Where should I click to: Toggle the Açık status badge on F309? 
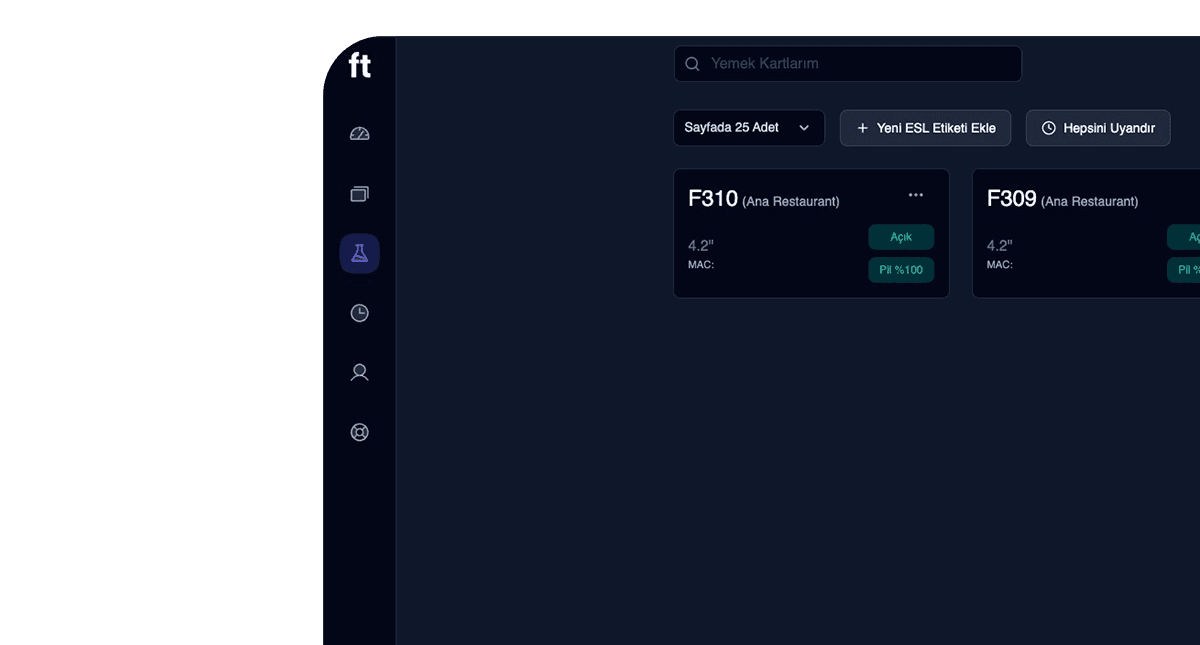click(1185, 237)
